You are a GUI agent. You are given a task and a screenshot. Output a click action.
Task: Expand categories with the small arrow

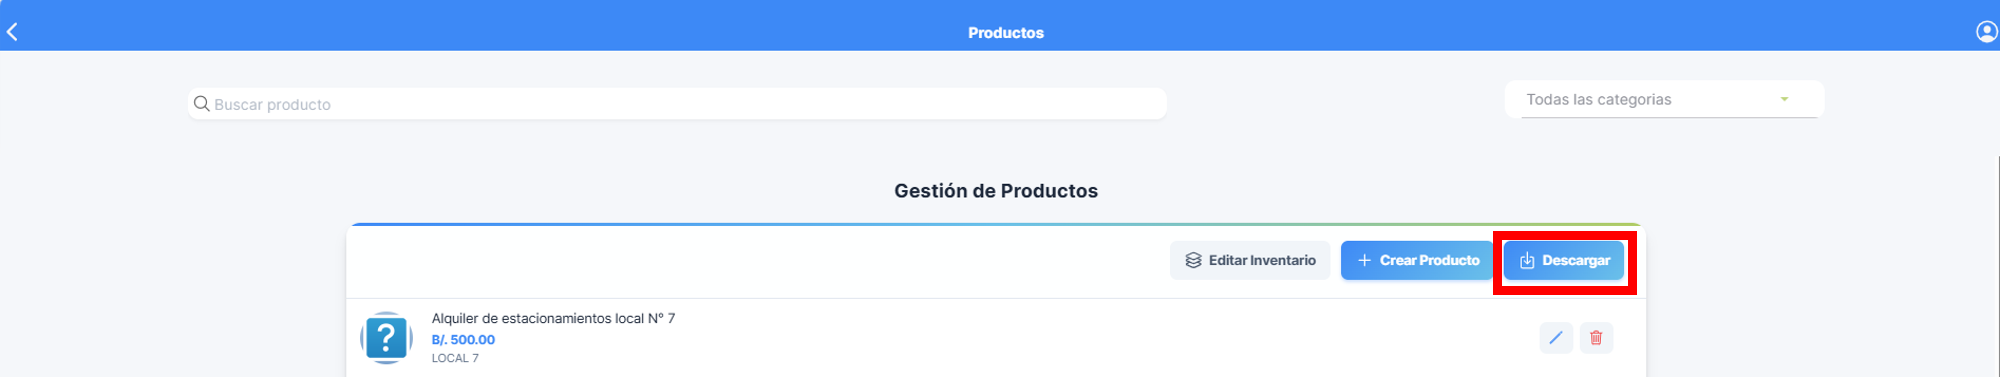point(1784,100)
